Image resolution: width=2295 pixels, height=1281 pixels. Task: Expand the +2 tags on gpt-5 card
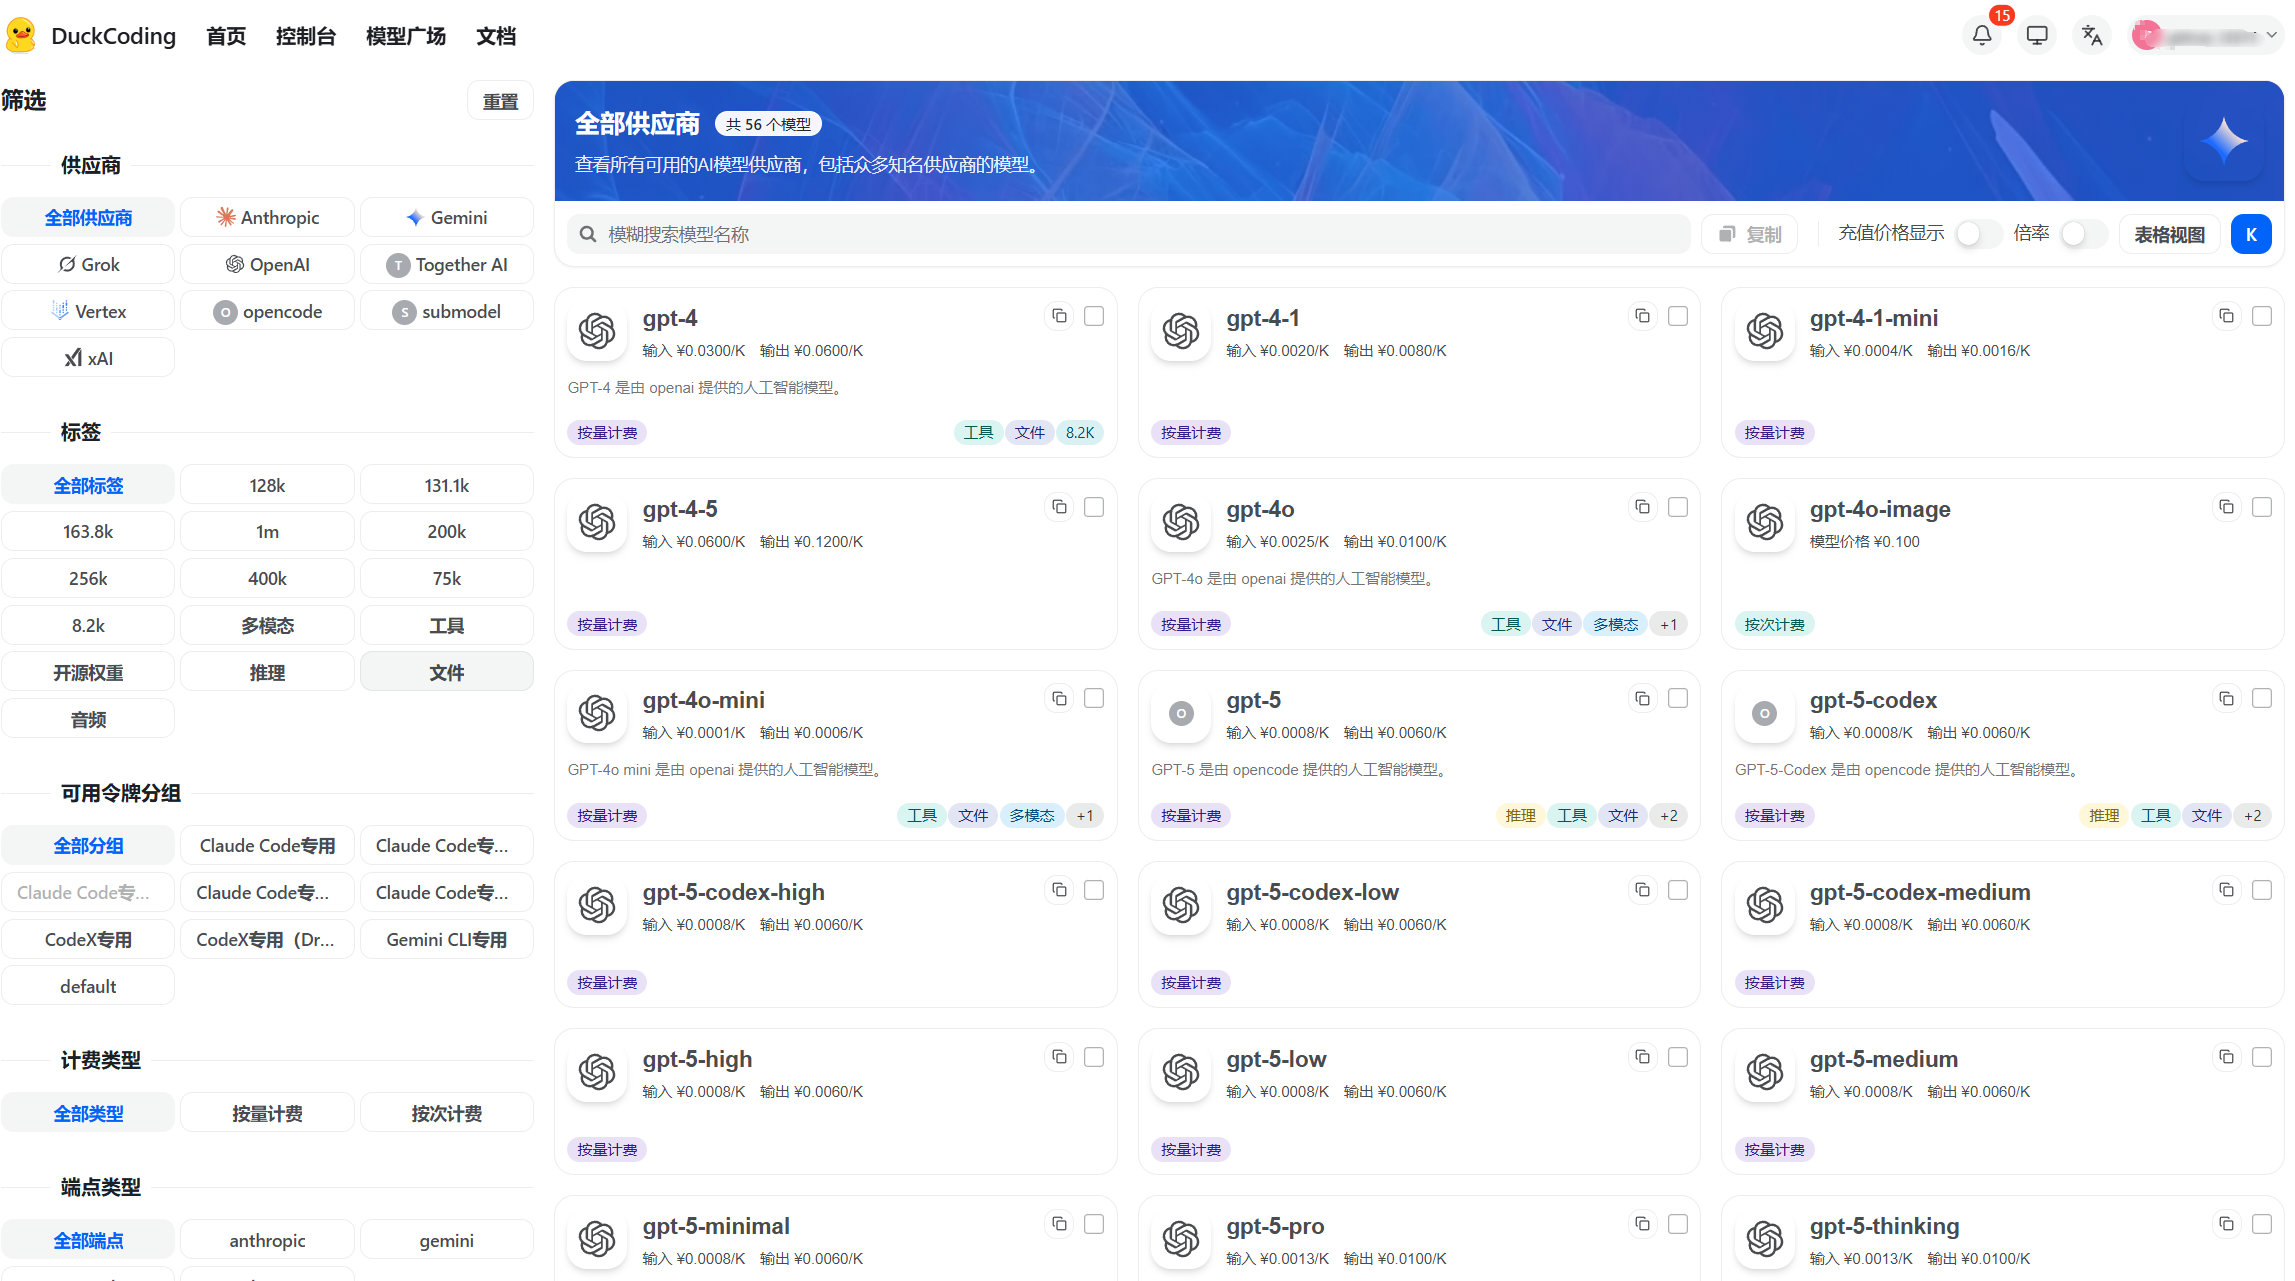(1669, 816)
